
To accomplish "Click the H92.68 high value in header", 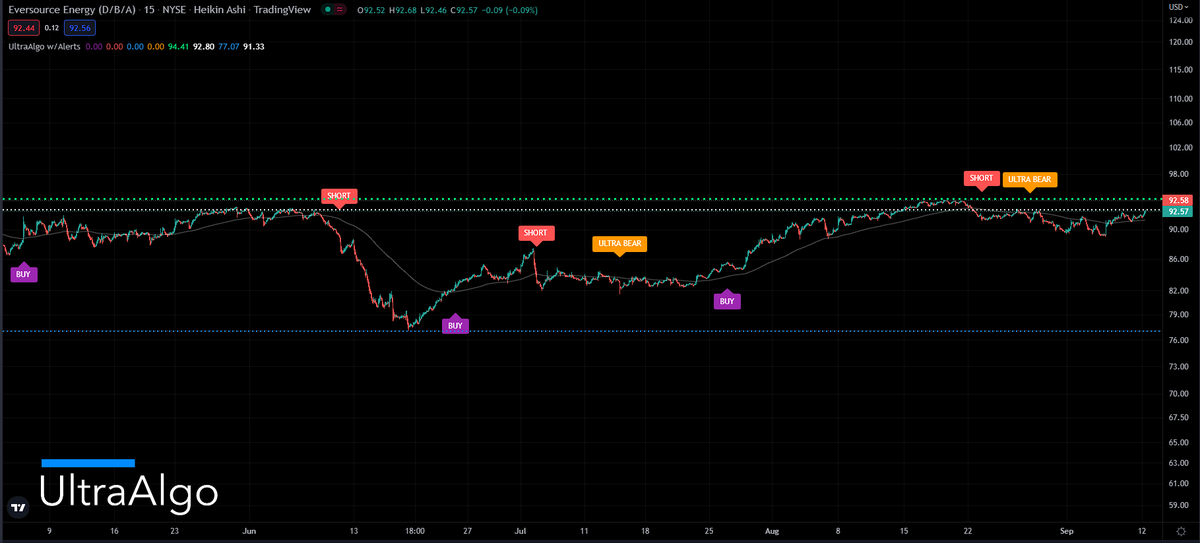I will [x=405, y=8].
